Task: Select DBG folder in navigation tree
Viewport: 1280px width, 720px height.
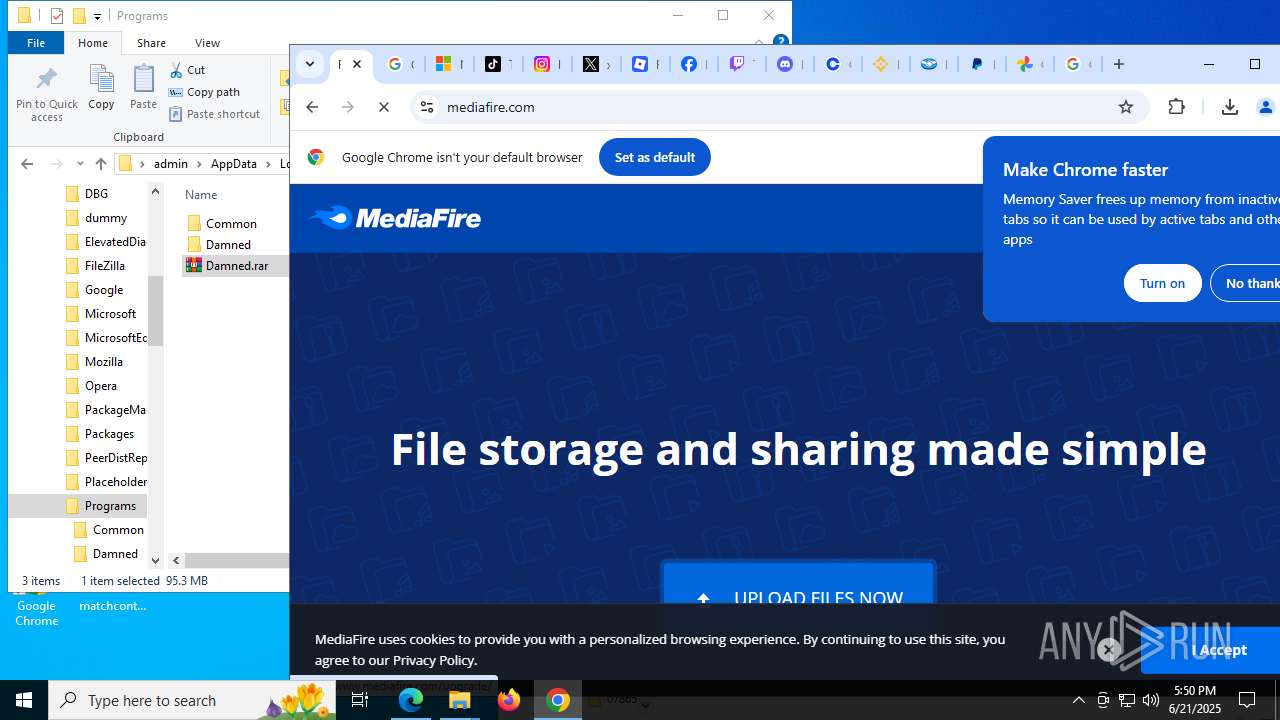Action: click(x=96, y=194)
